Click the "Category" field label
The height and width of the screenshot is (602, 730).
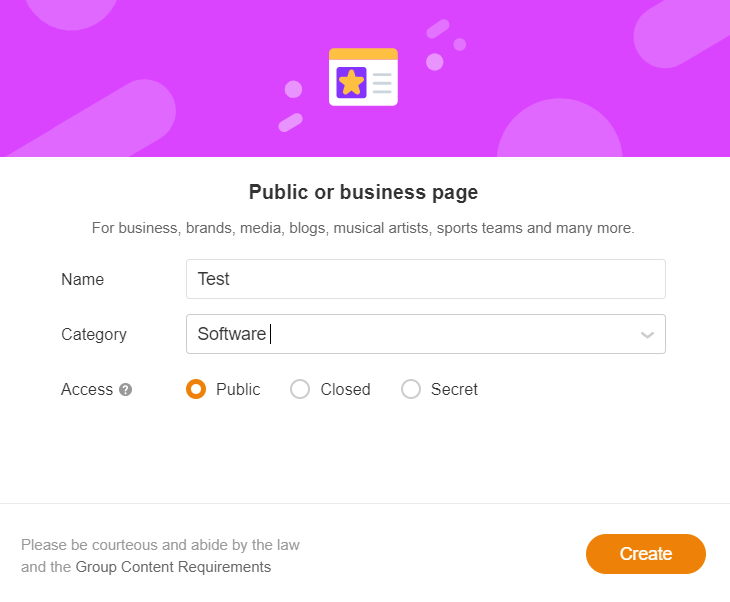click(94, 334)
